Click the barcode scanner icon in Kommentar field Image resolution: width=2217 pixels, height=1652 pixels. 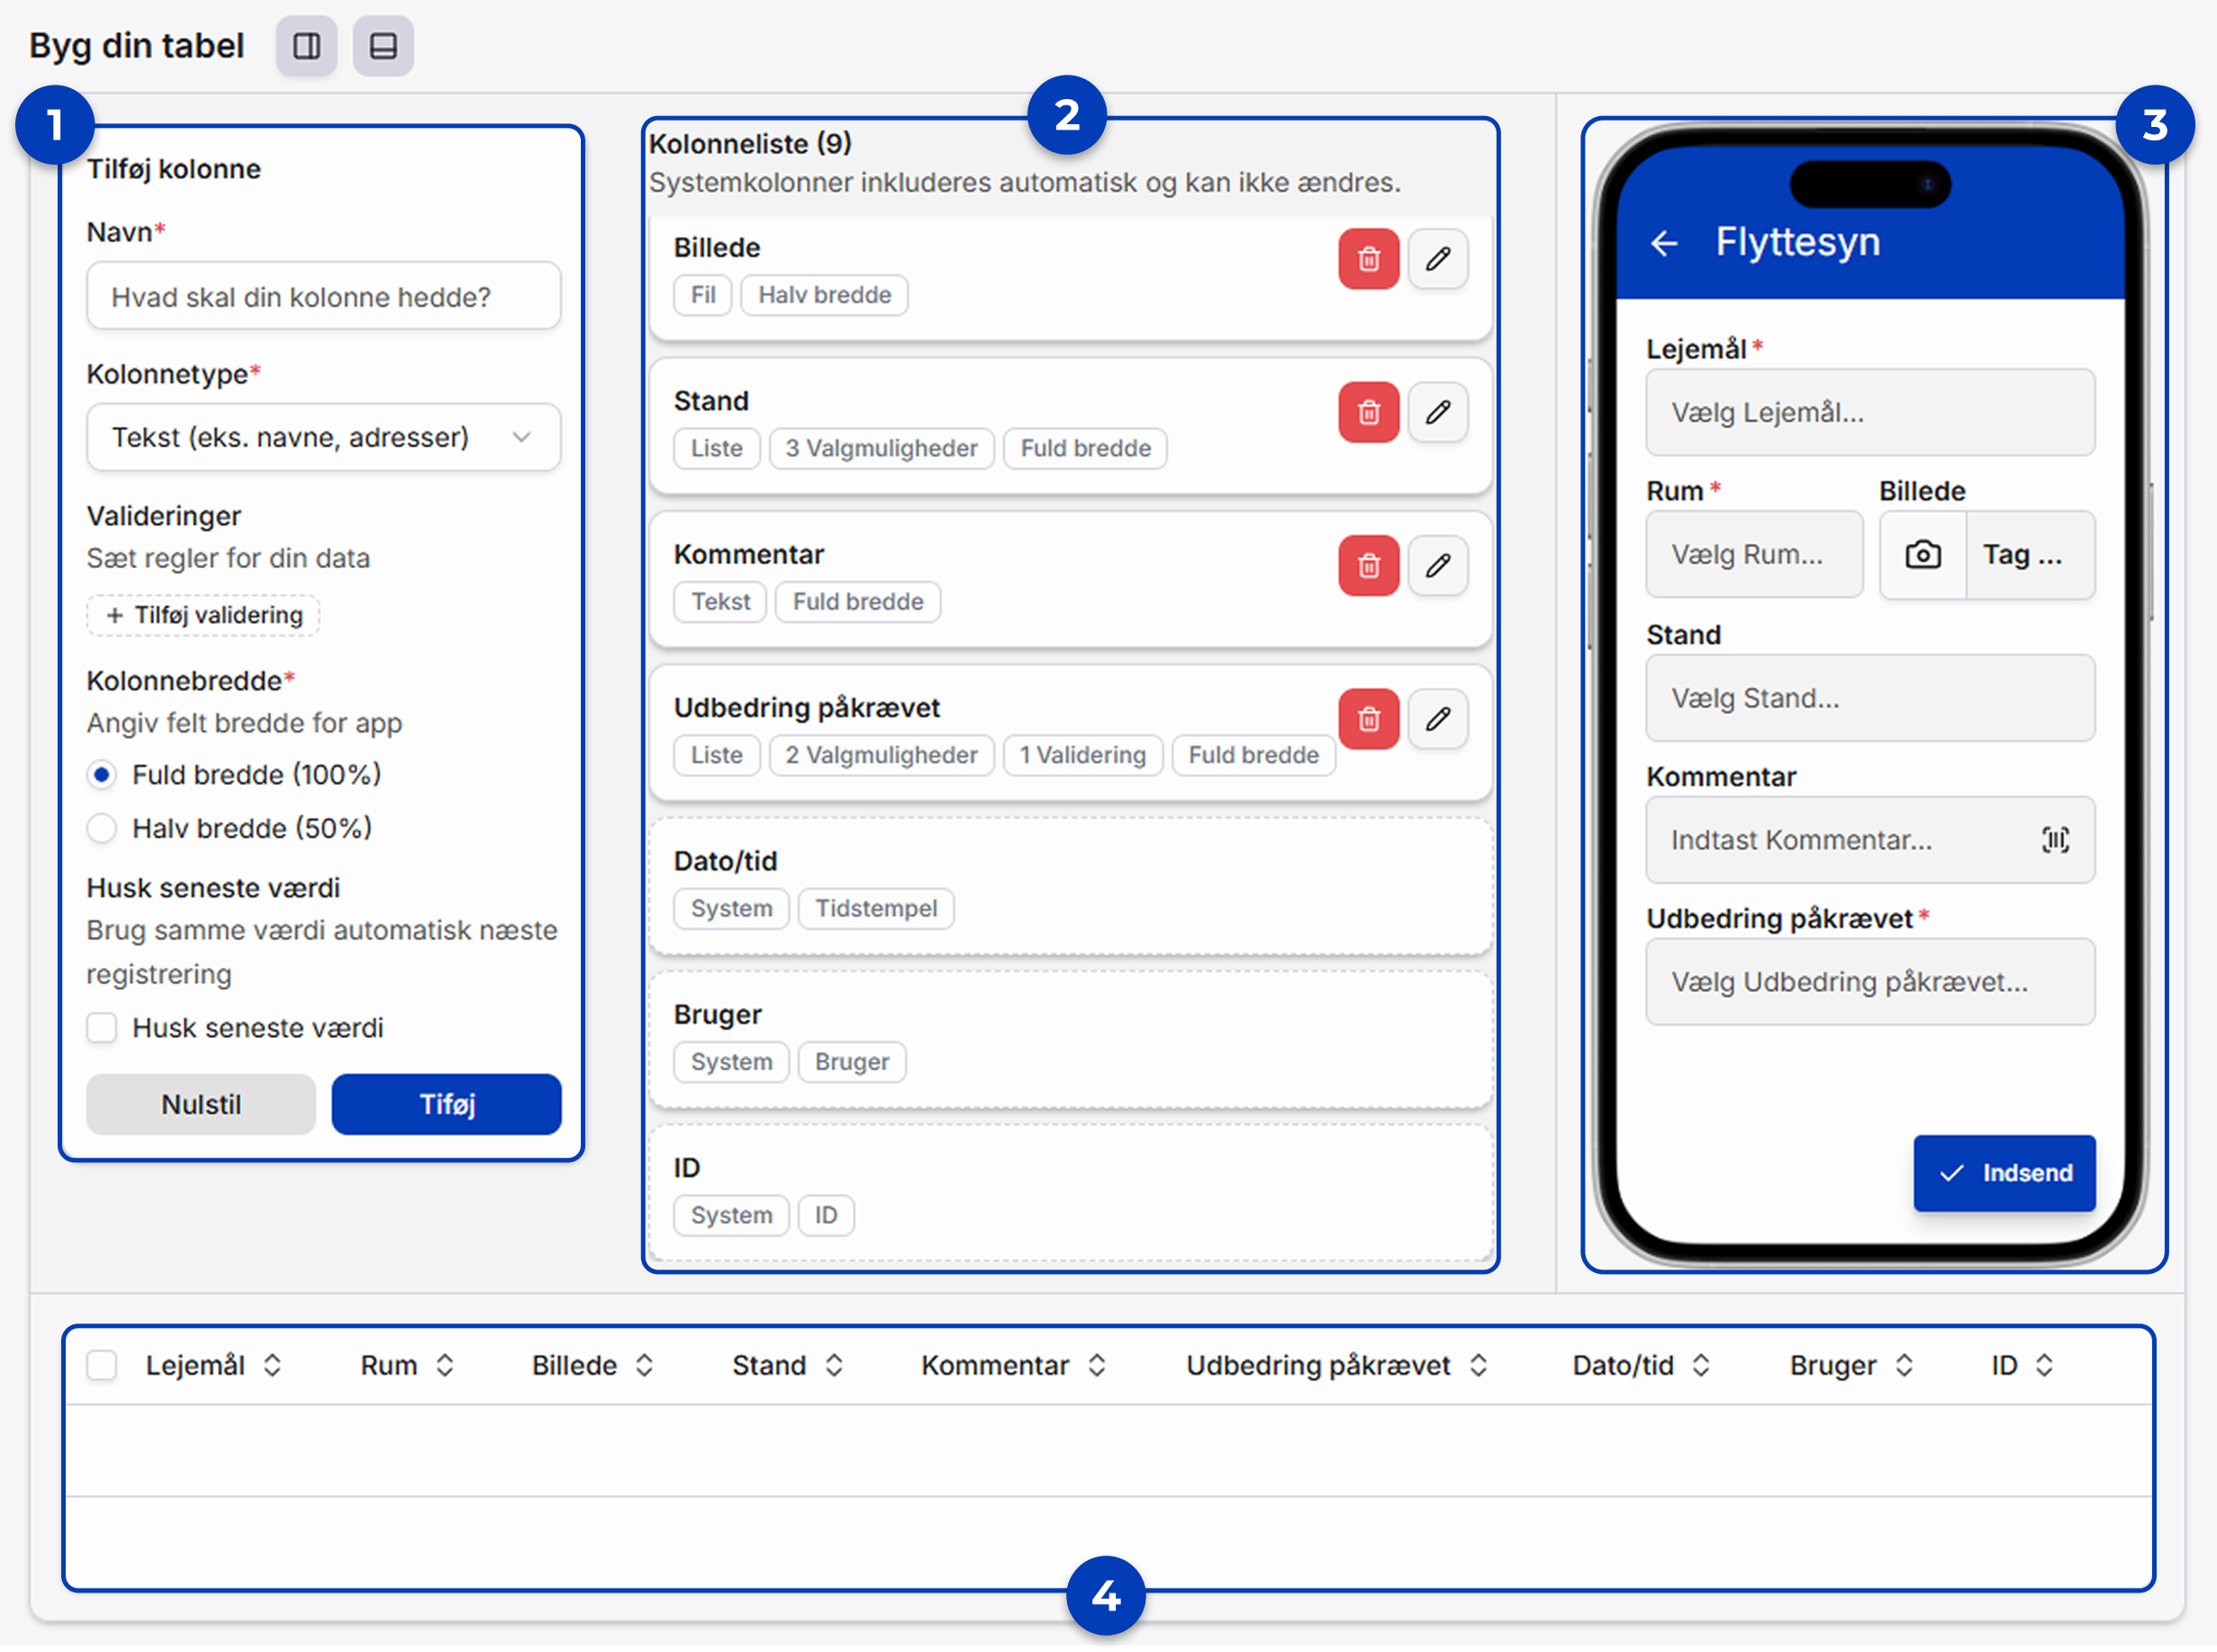tap(2055, 840)
